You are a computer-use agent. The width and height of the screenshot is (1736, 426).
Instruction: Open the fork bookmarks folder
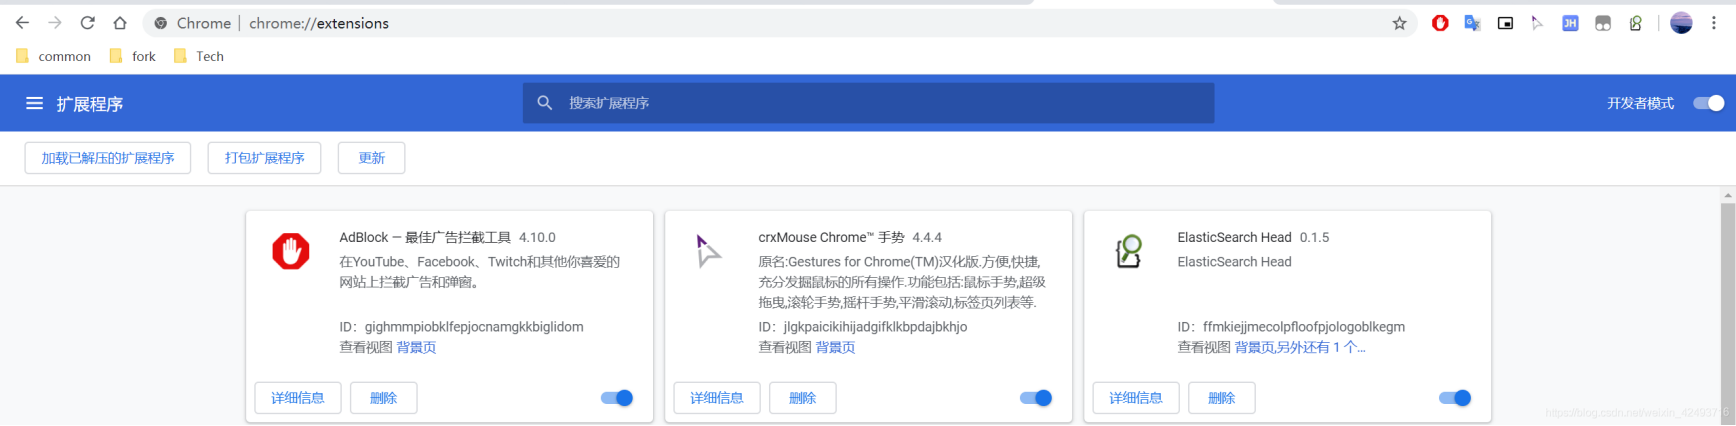click(133, 56)
